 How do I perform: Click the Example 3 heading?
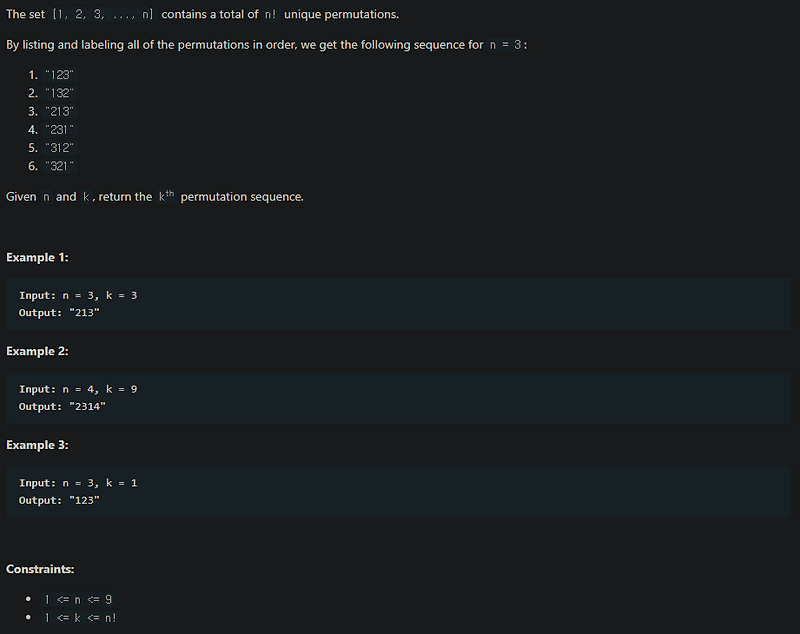[37, 445]
